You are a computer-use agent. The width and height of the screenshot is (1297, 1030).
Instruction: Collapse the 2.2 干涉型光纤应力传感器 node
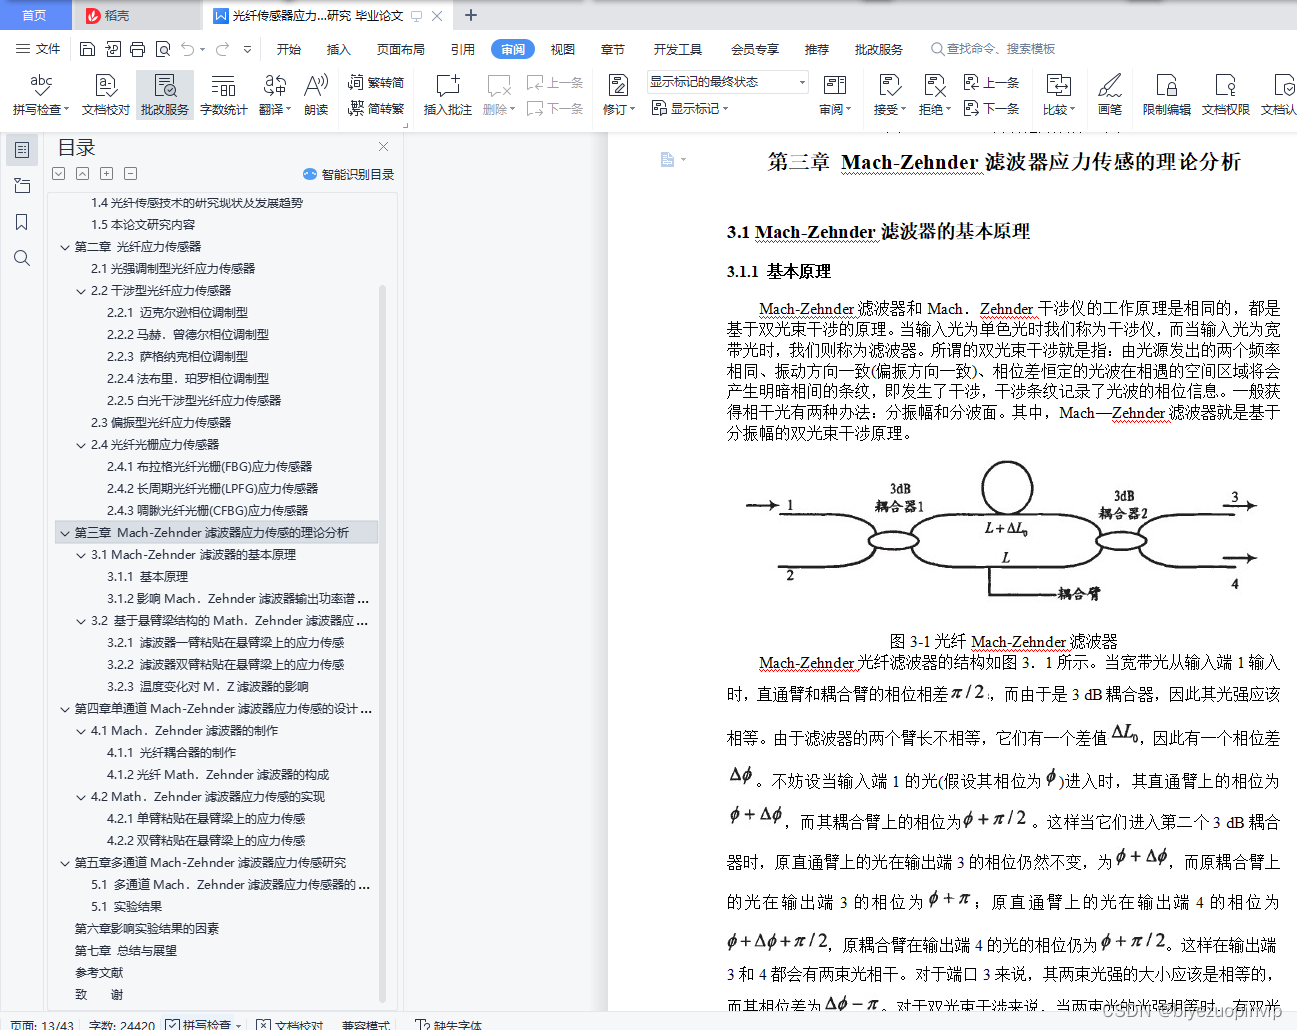click(81, 291)
